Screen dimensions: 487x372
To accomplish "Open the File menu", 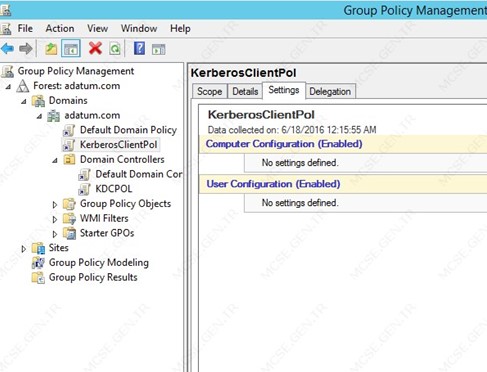I will tap(25, 29).
